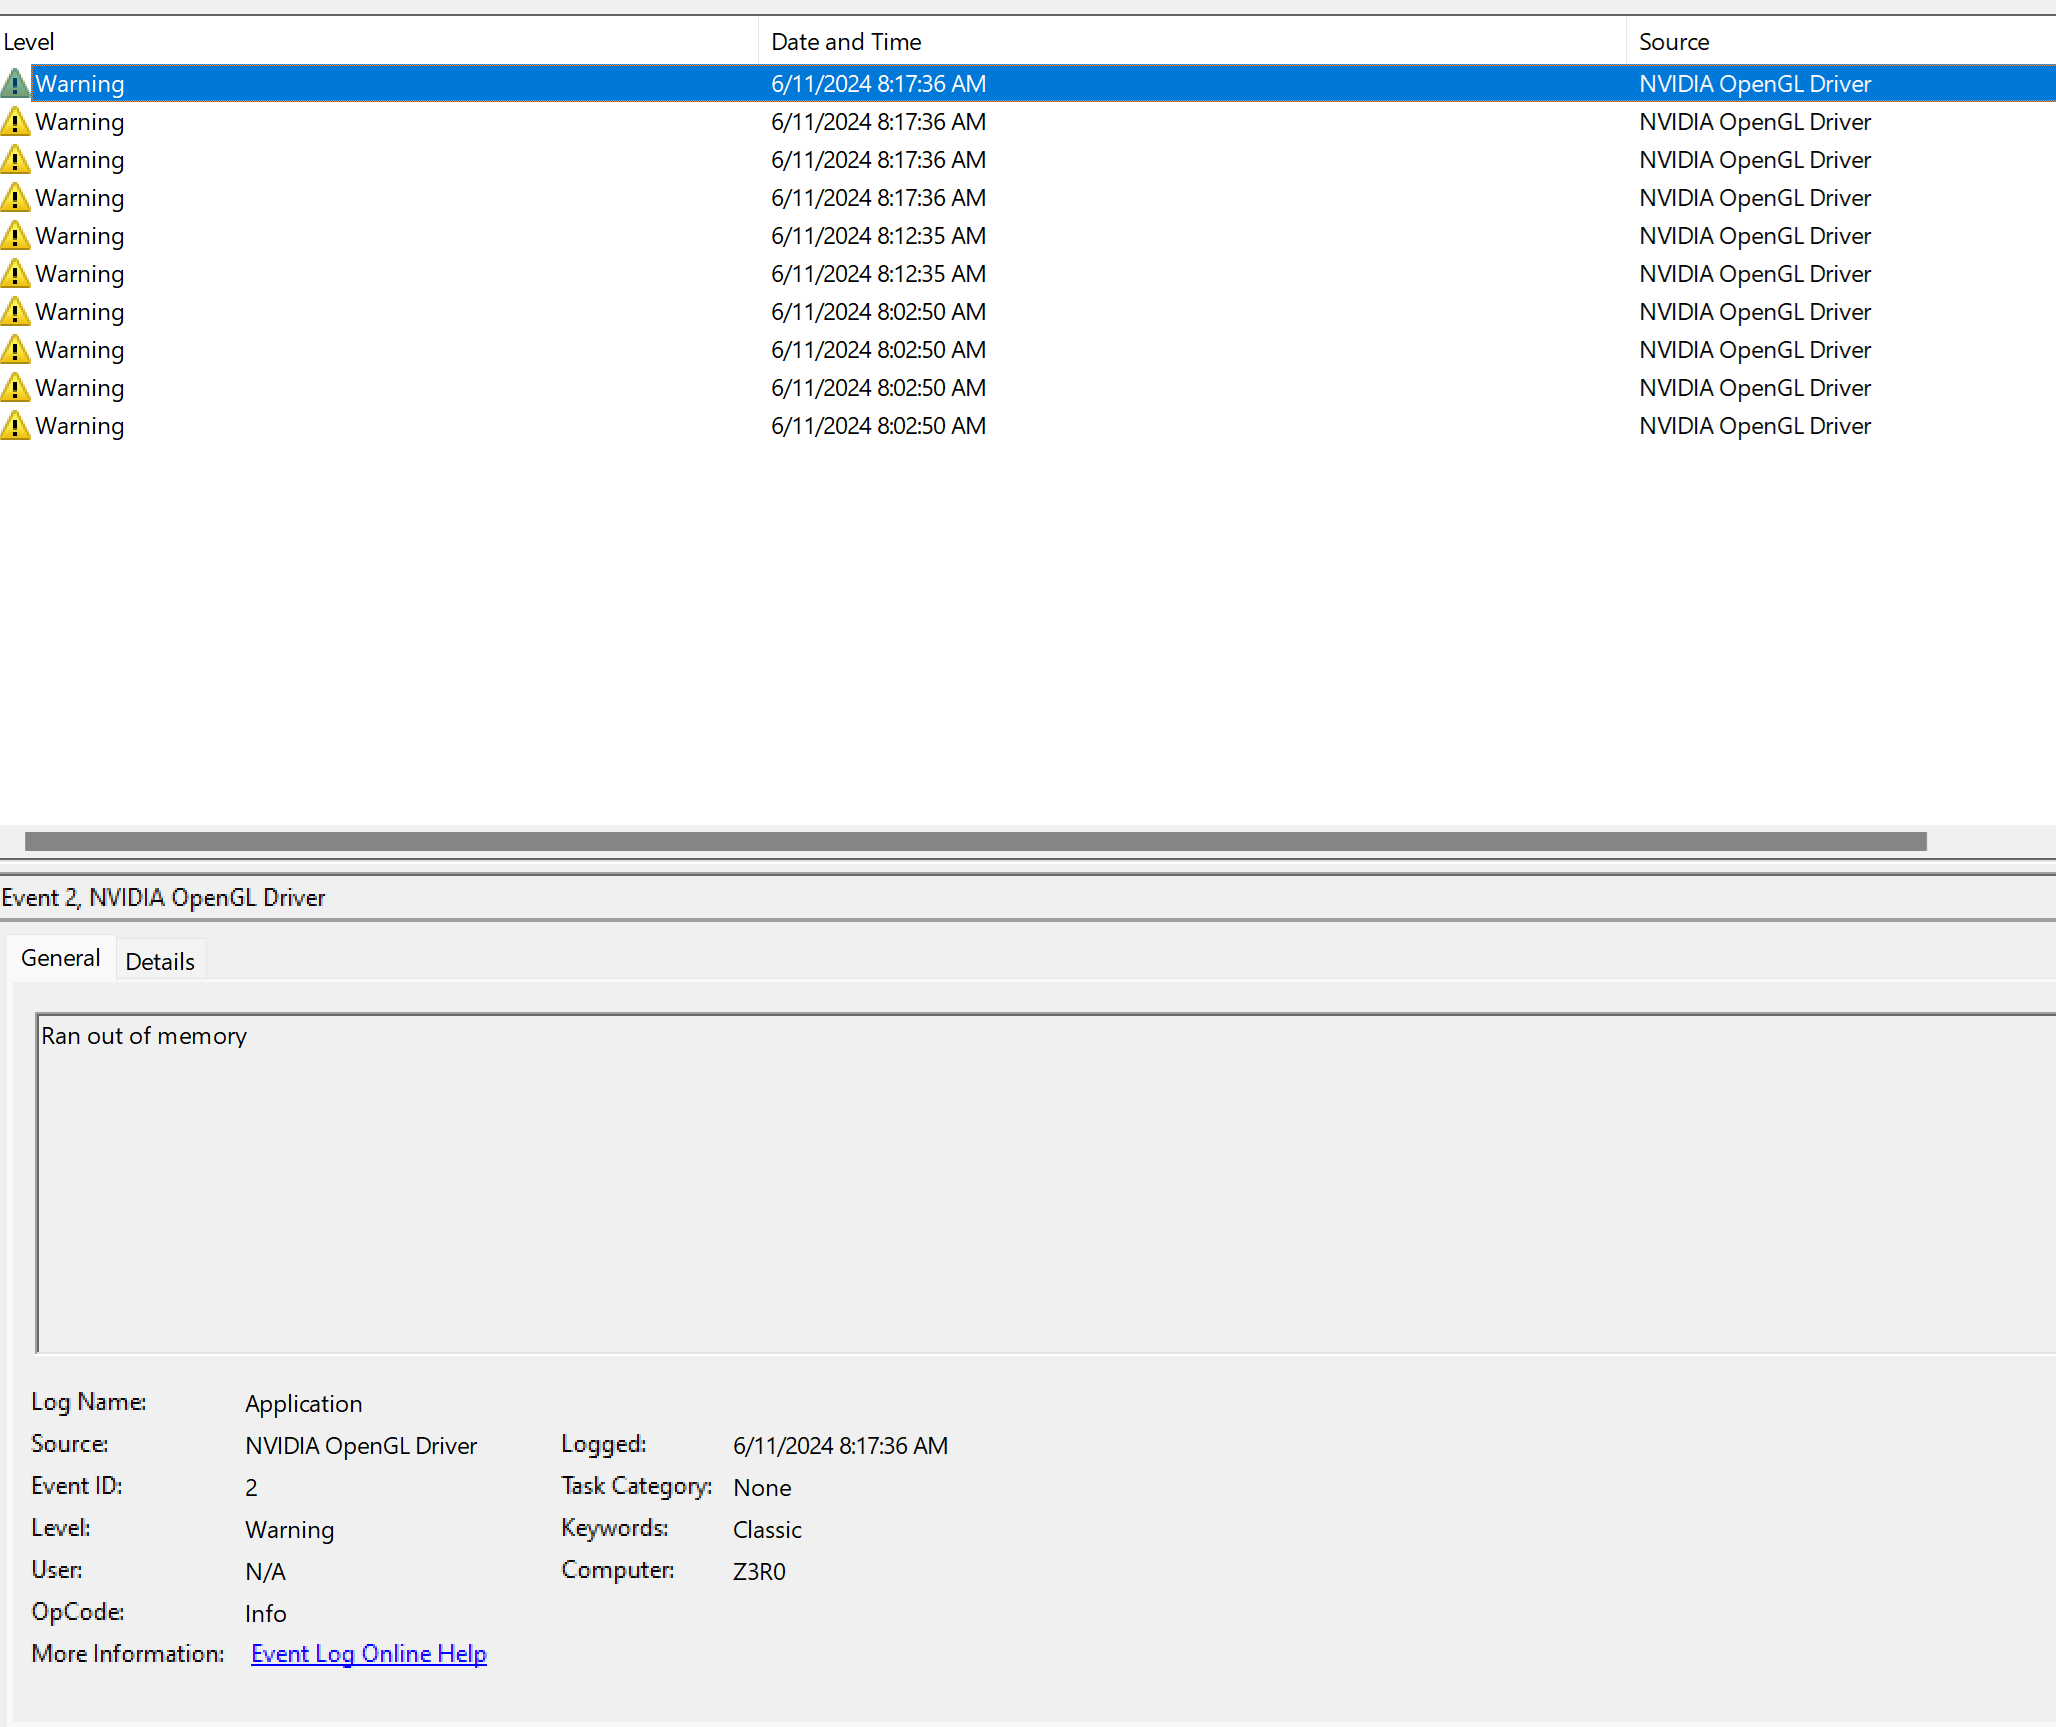The image size is (2056, 1727).
Task: Click the 'Event ID:' label
Action: (77, 1486)
